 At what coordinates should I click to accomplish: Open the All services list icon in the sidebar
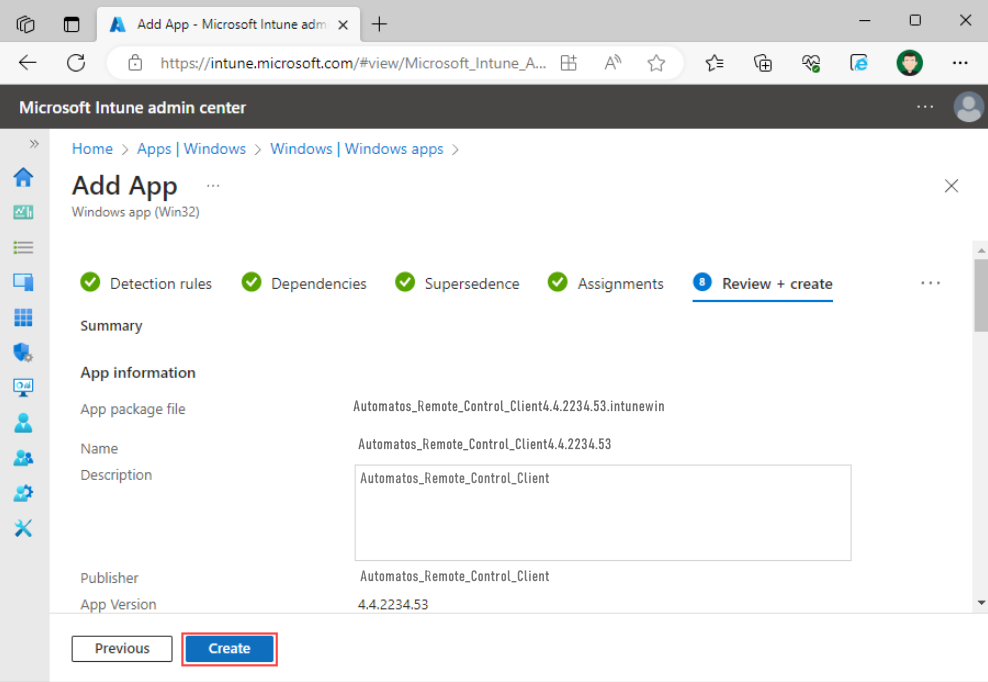23,247
